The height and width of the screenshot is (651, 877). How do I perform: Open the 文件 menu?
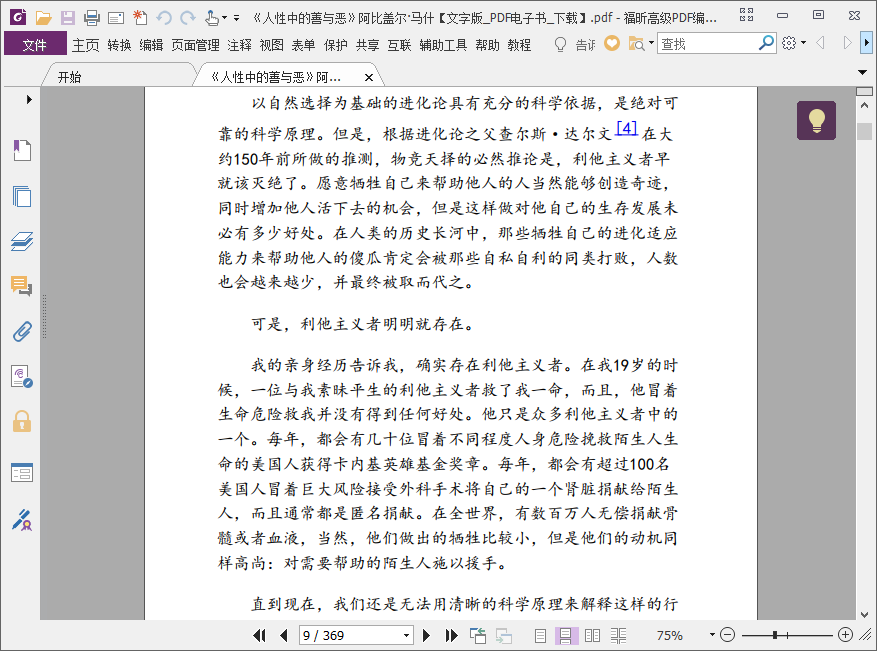click(x=35, y=44)
